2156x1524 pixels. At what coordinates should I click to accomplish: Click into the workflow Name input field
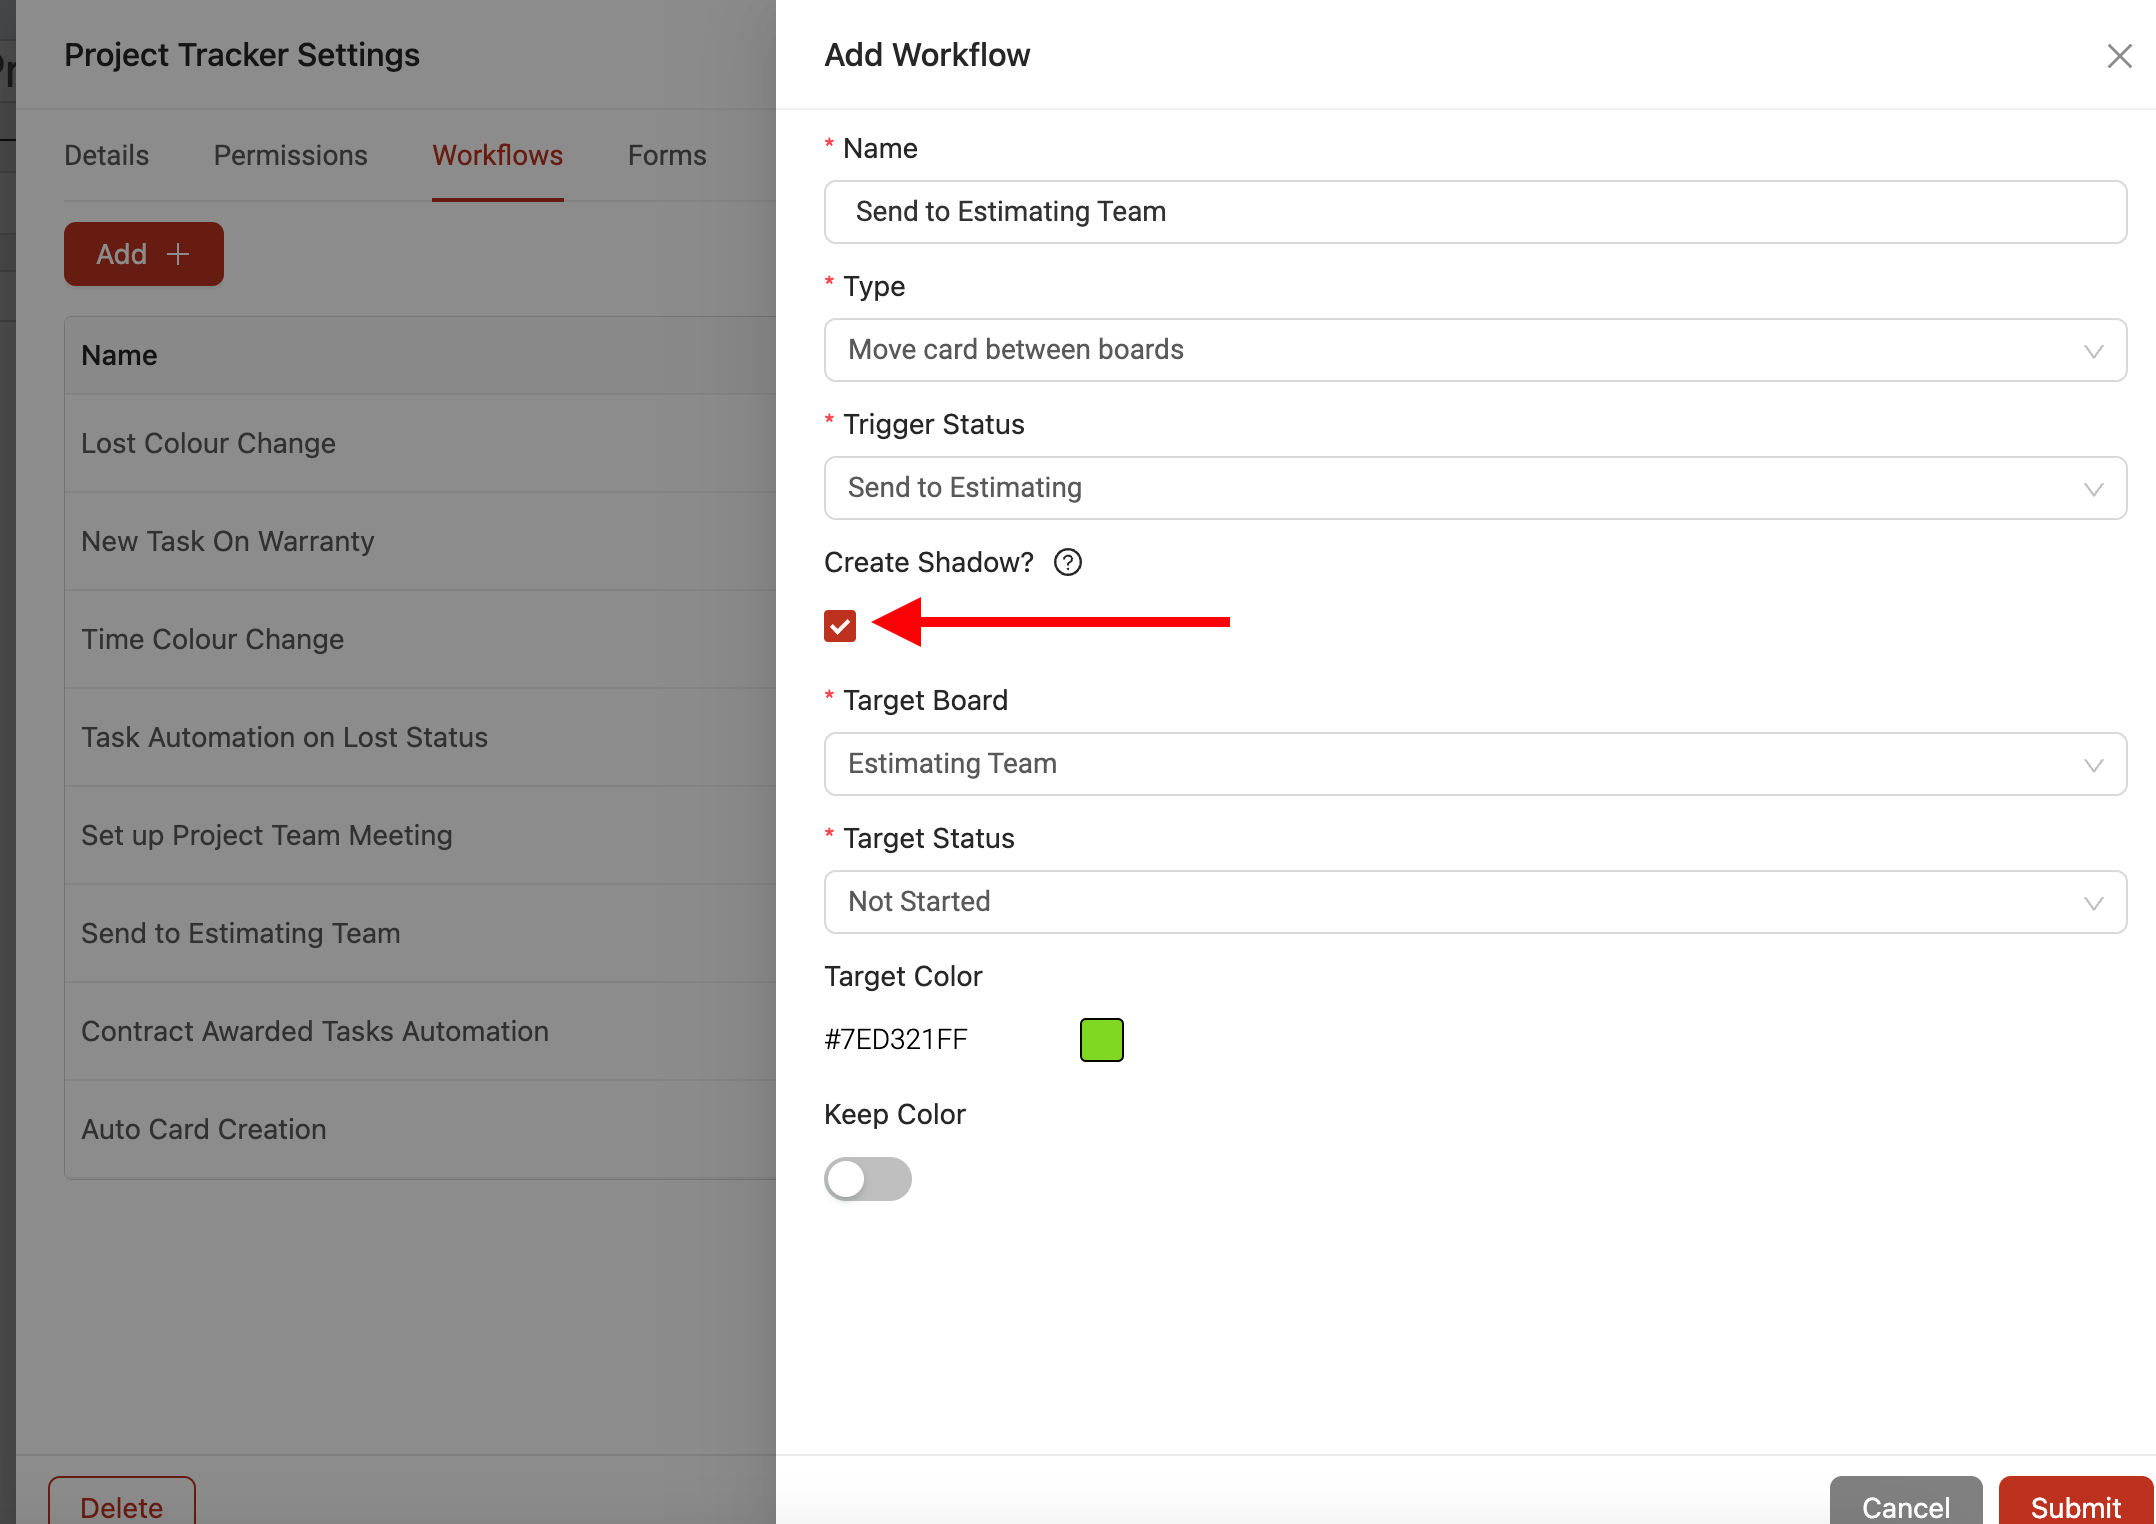coord(1475,212)
